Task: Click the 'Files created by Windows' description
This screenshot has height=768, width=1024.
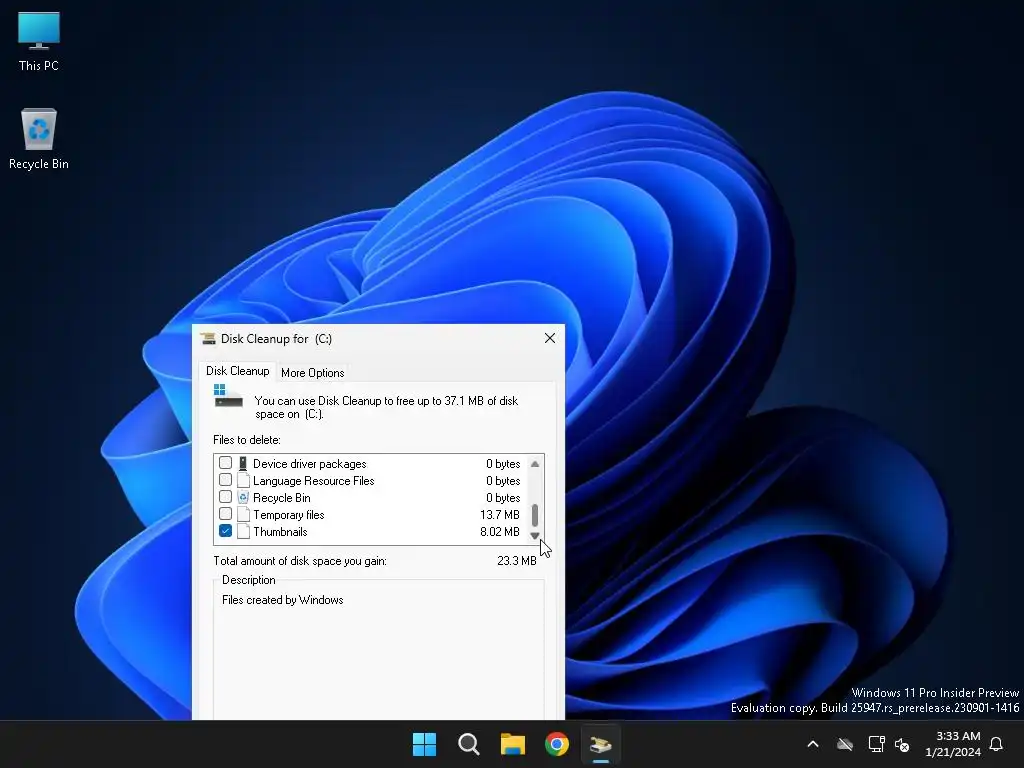Action: coord(282,600)
